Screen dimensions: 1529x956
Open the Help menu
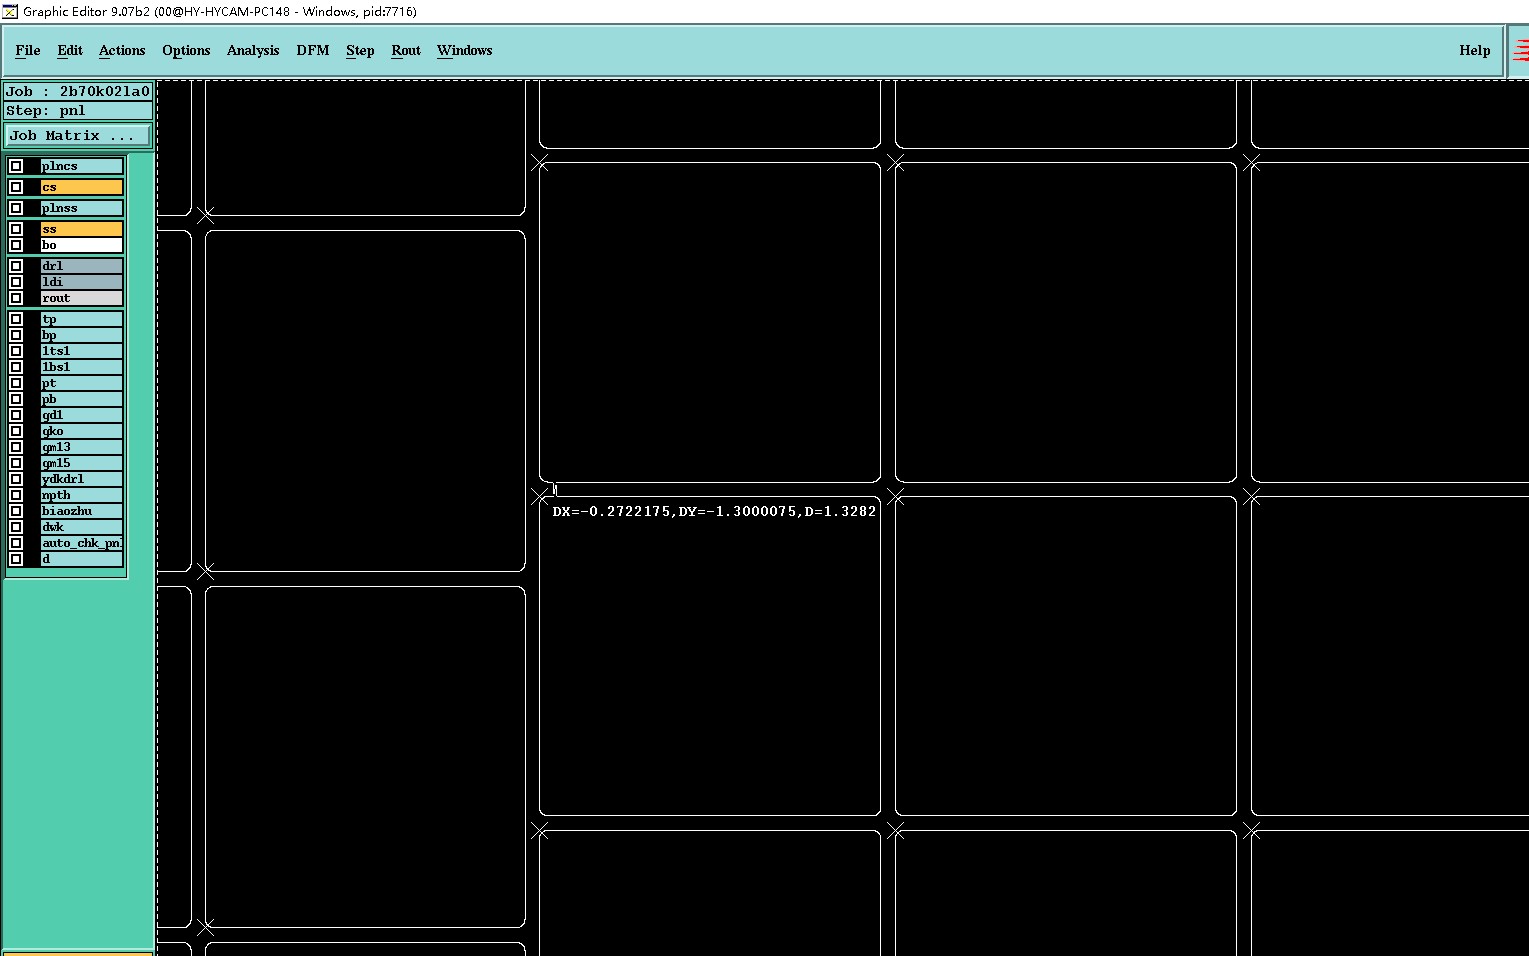coord(1474,50)
